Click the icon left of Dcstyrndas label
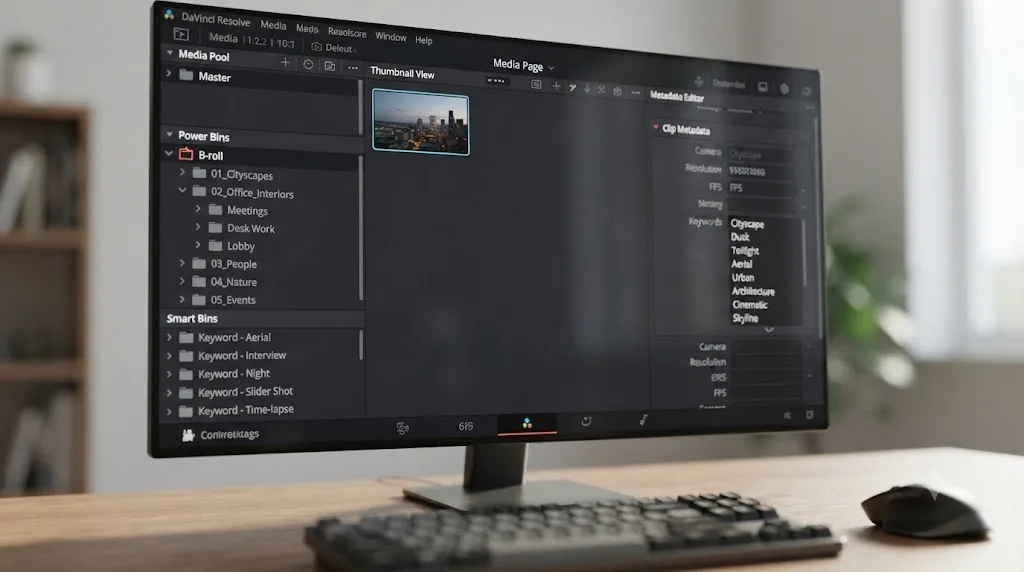 (699, 82)
